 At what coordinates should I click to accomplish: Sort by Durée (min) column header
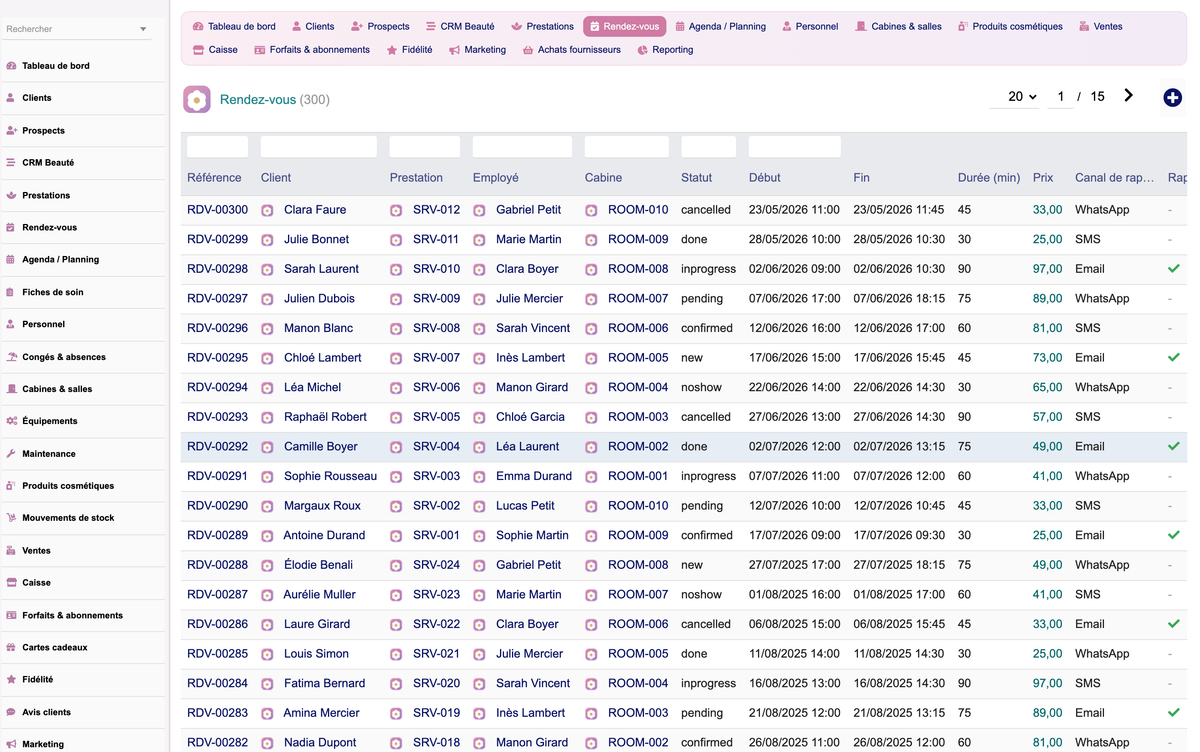(x=988, y=178)
